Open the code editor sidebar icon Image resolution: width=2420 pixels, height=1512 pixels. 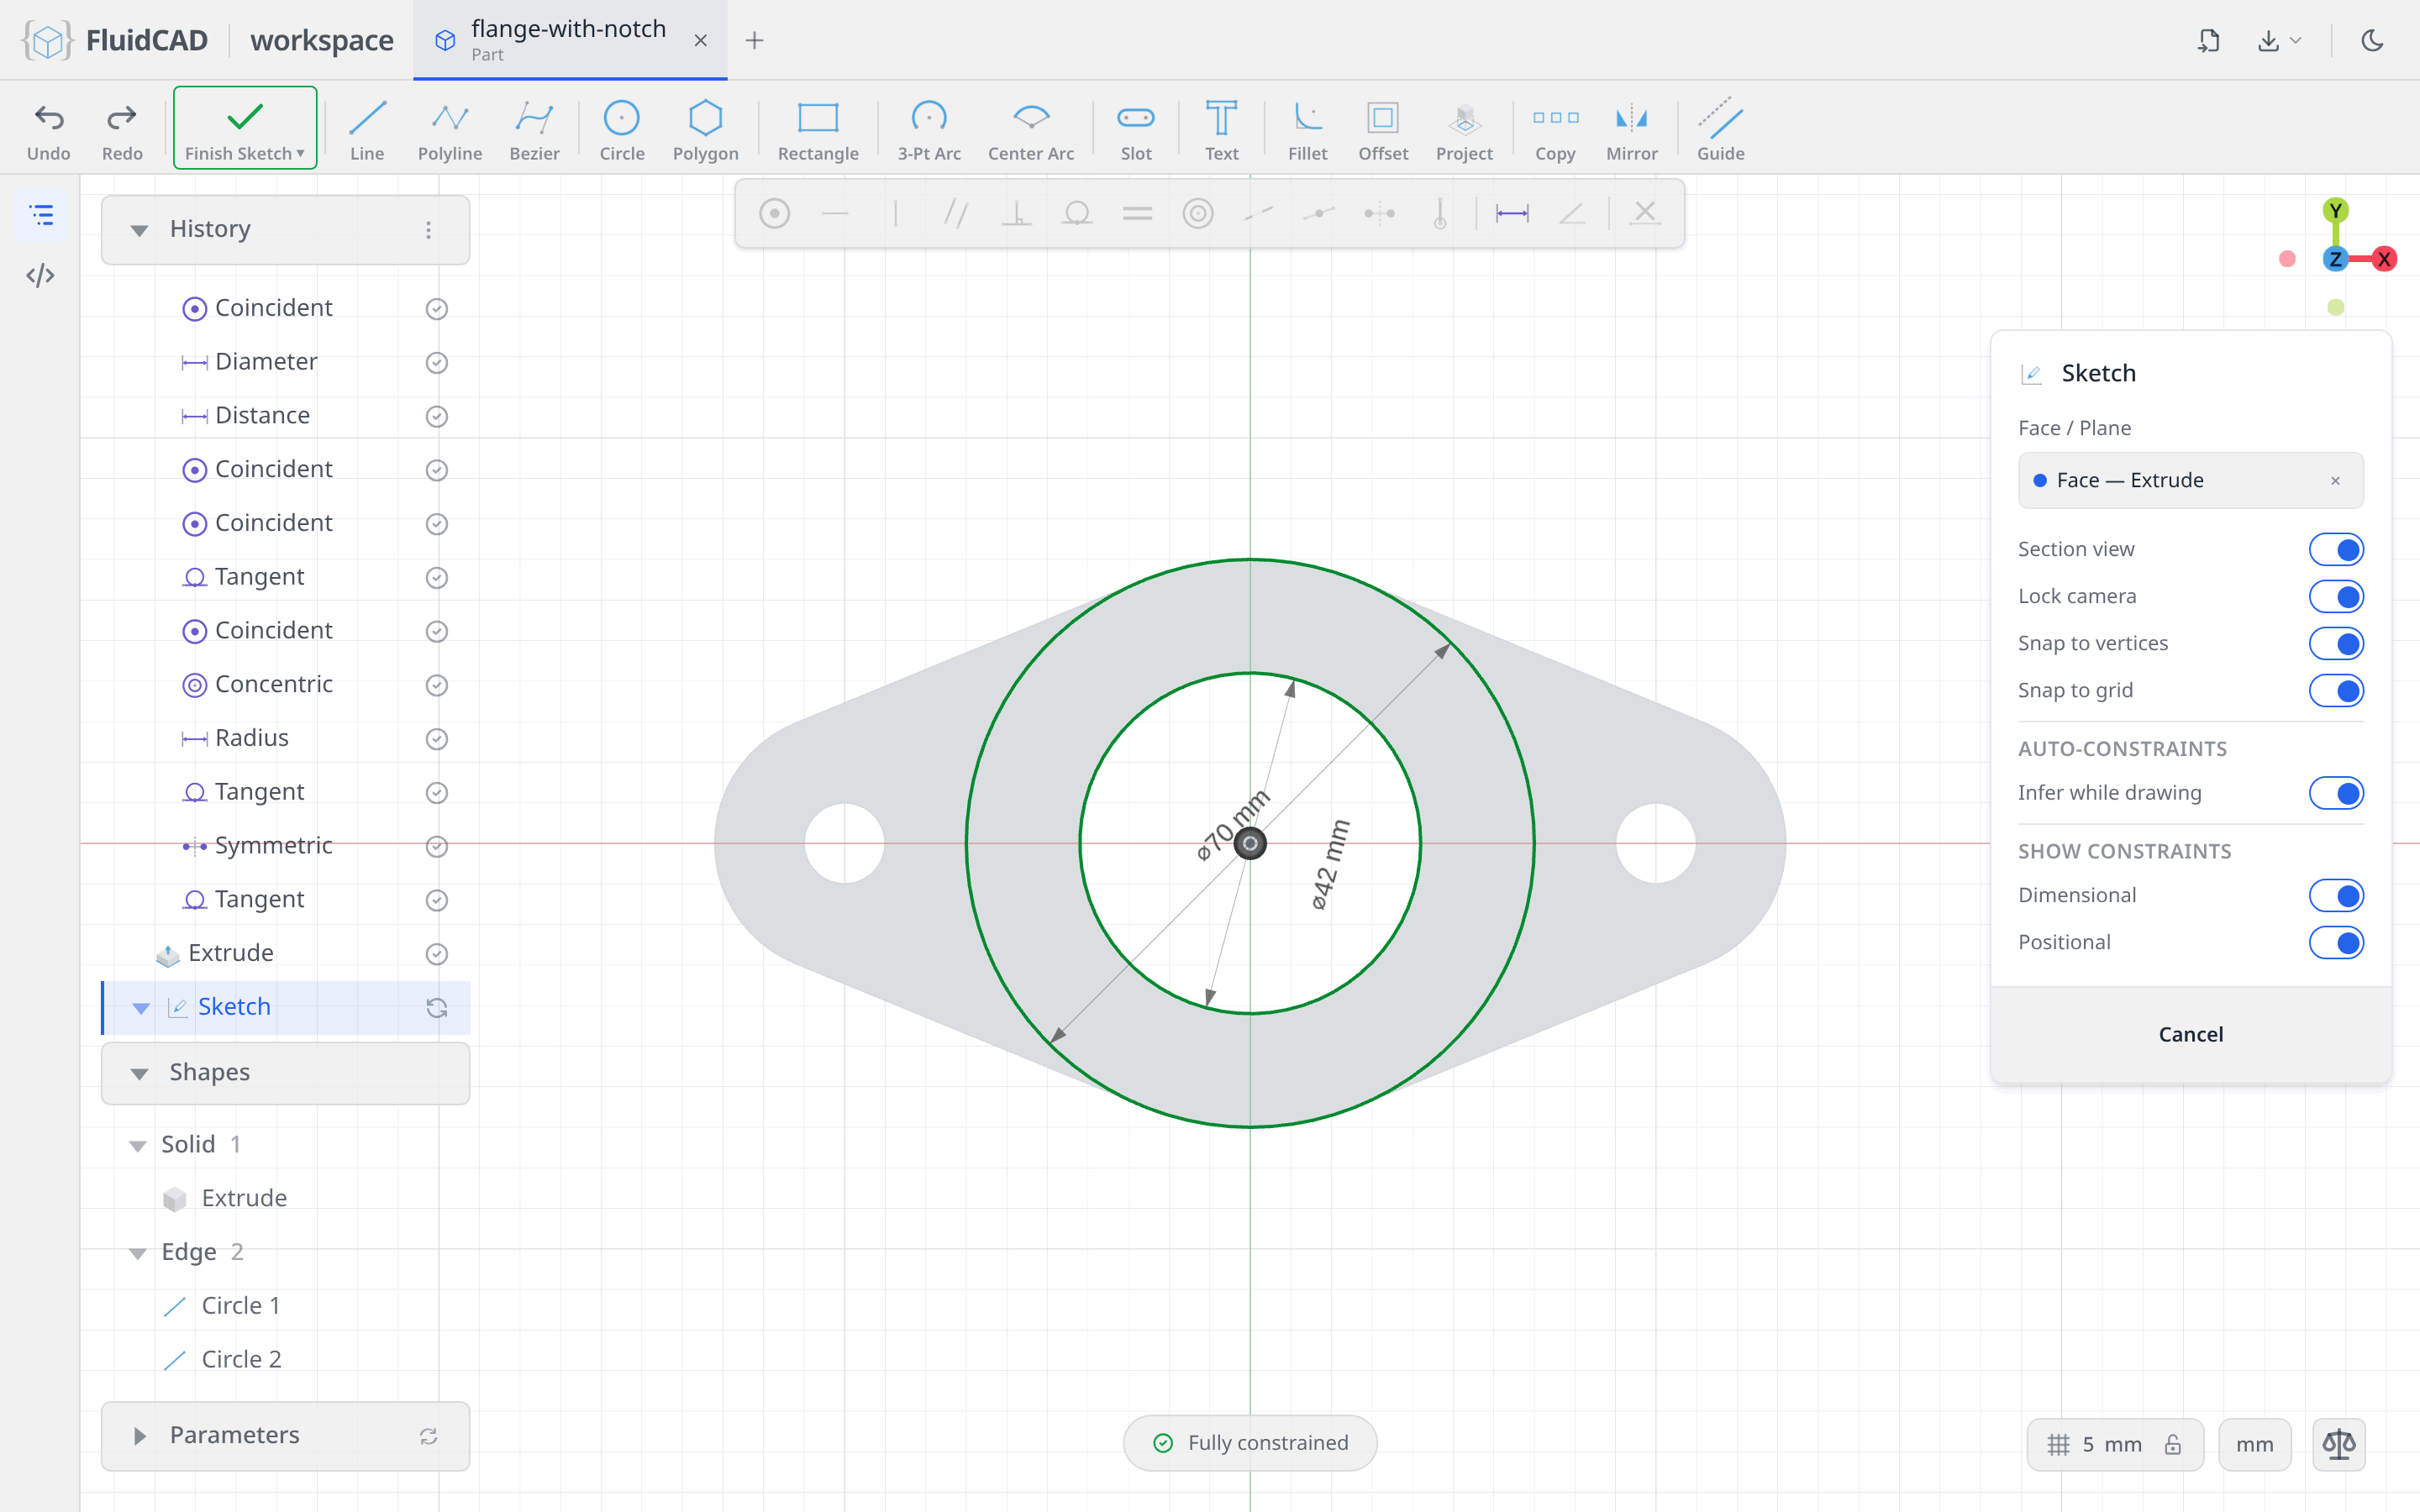click(40, 275)
